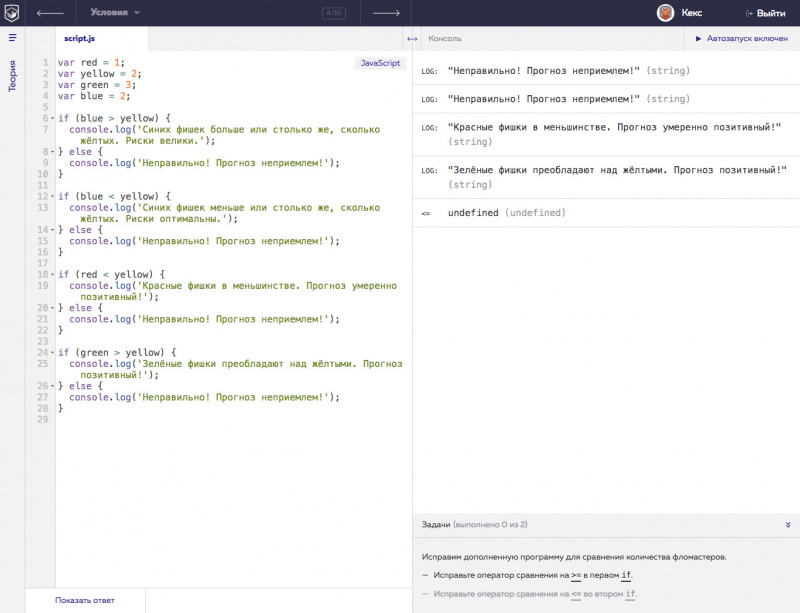Click Показать ответ button
The image size is (800, 613).
point(85,600)
